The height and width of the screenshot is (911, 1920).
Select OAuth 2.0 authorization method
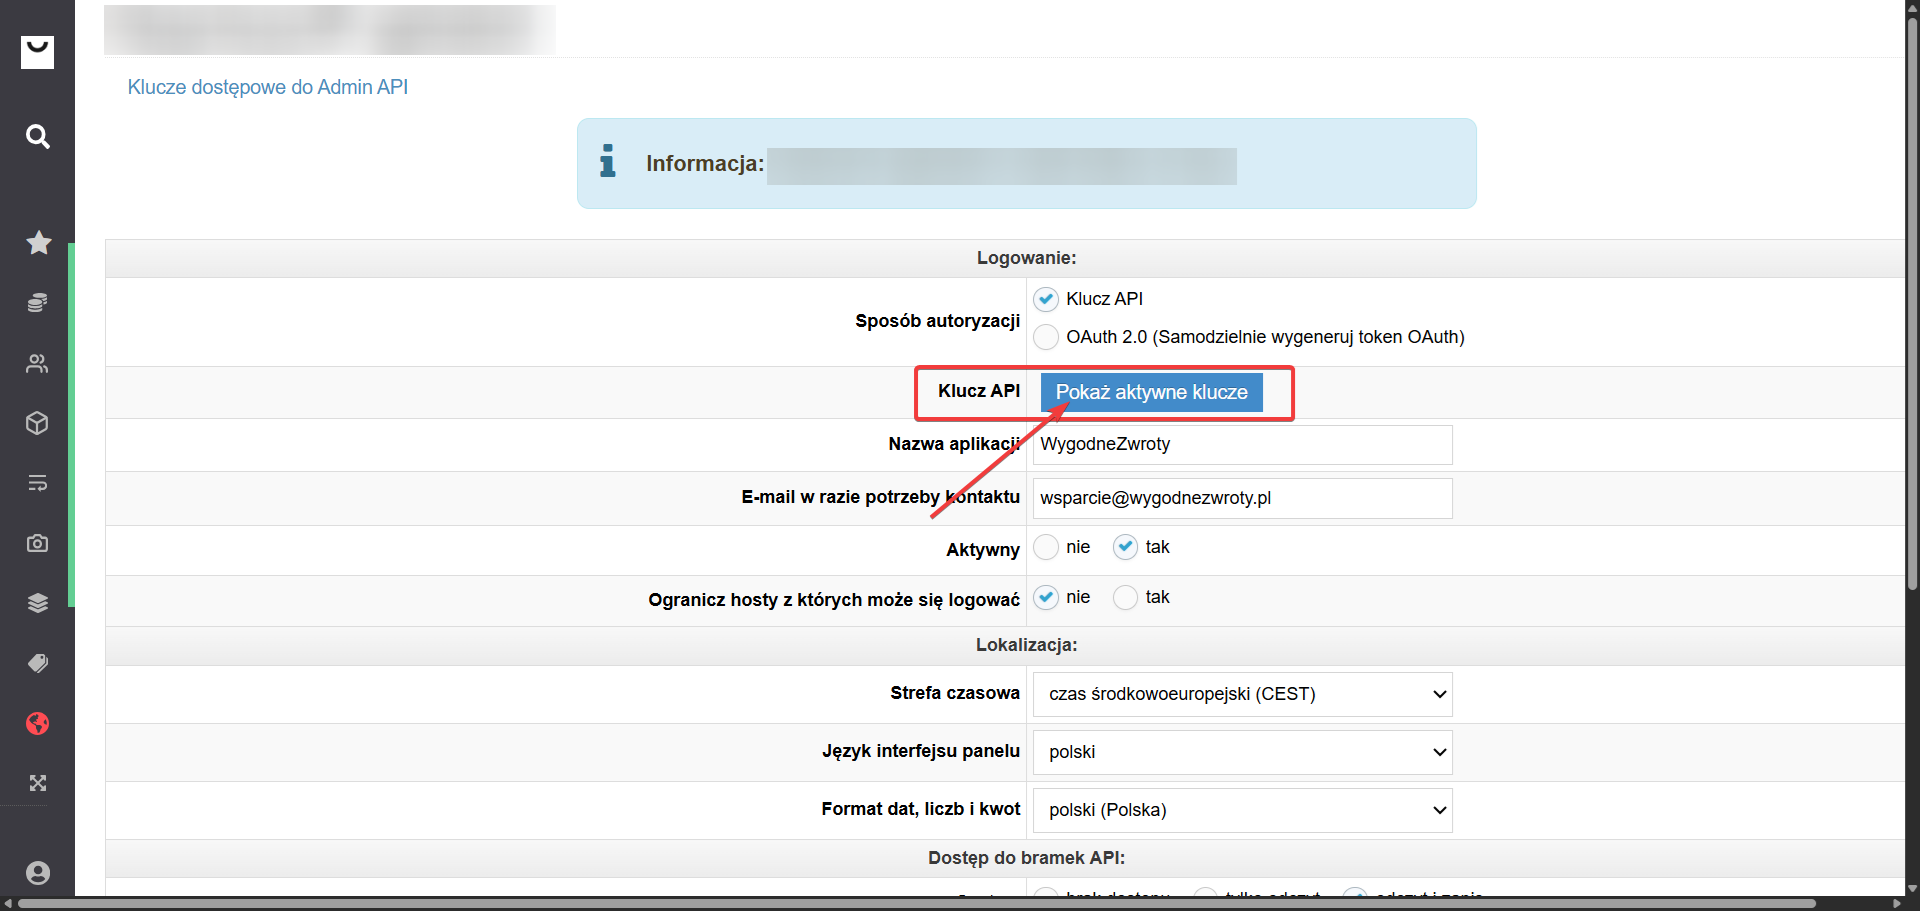coord(1046,337)
